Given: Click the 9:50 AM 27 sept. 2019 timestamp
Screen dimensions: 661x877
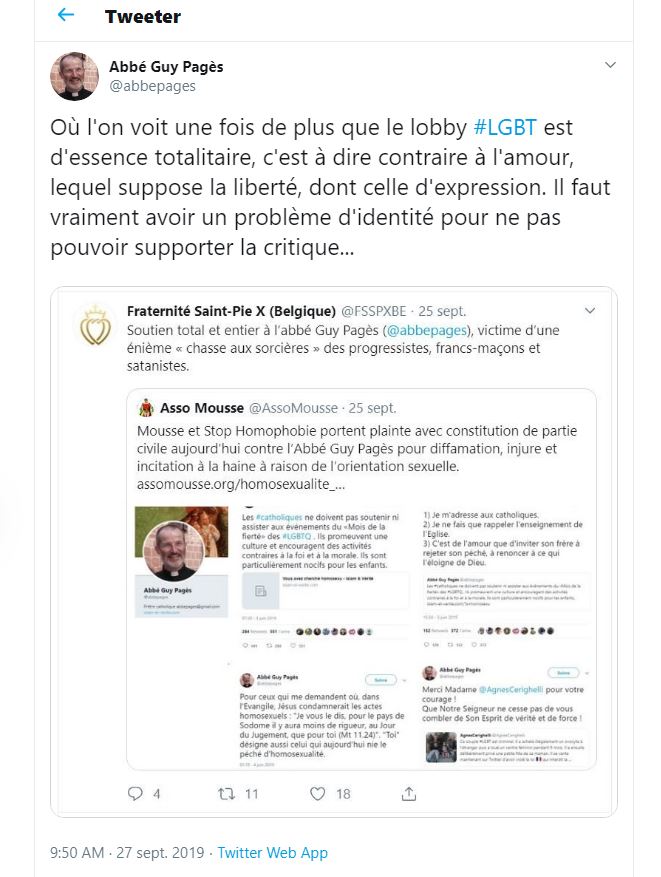Looking at the screenshot, I should click(x=127, y=852).
